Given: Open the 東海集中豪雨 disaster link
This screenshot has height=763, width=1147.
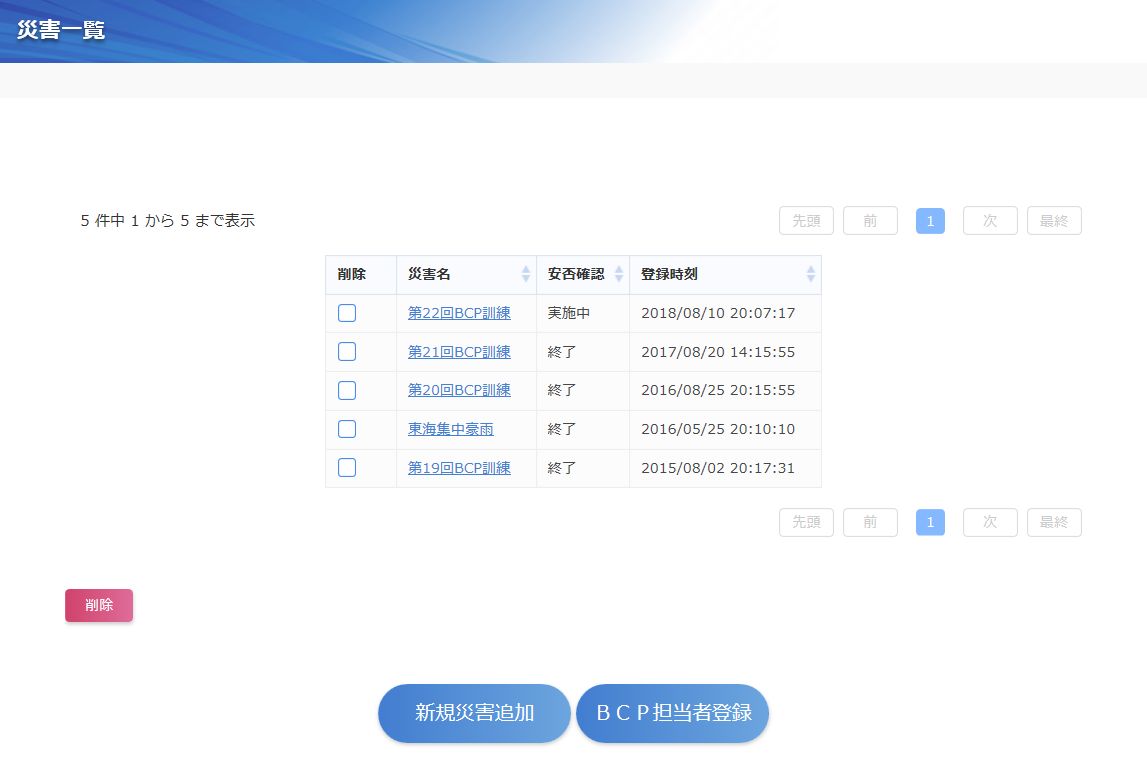Looking at the screenshot, I should tap(450, 429).
